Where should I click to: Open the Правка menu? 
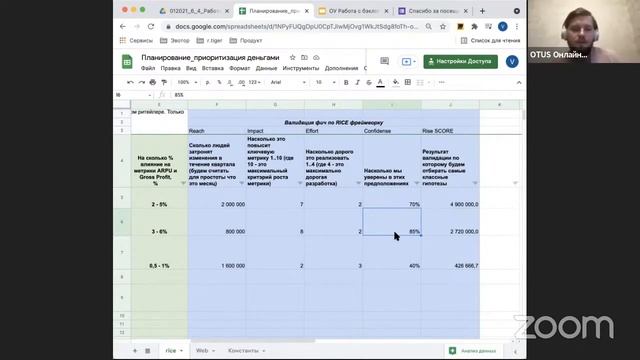(x=170, y=68)
